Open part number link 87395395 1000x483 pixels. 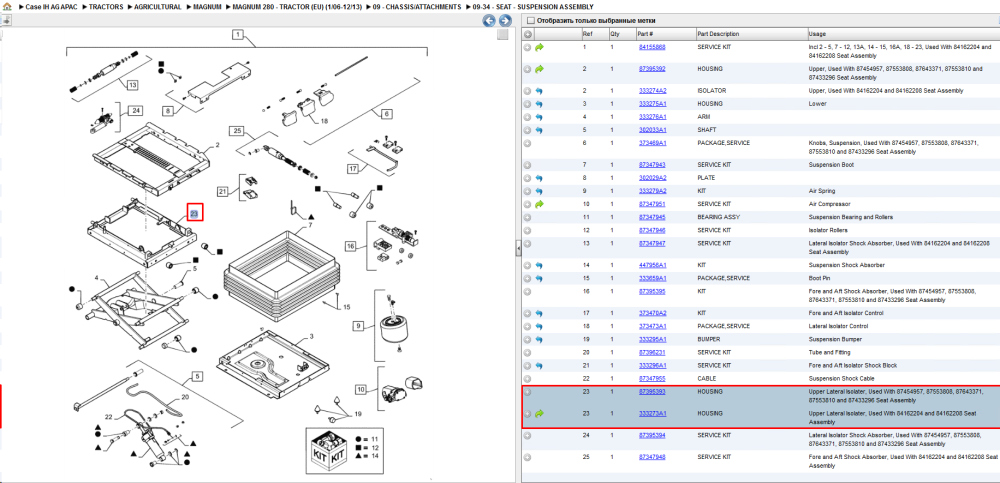[x=652, y=292]
